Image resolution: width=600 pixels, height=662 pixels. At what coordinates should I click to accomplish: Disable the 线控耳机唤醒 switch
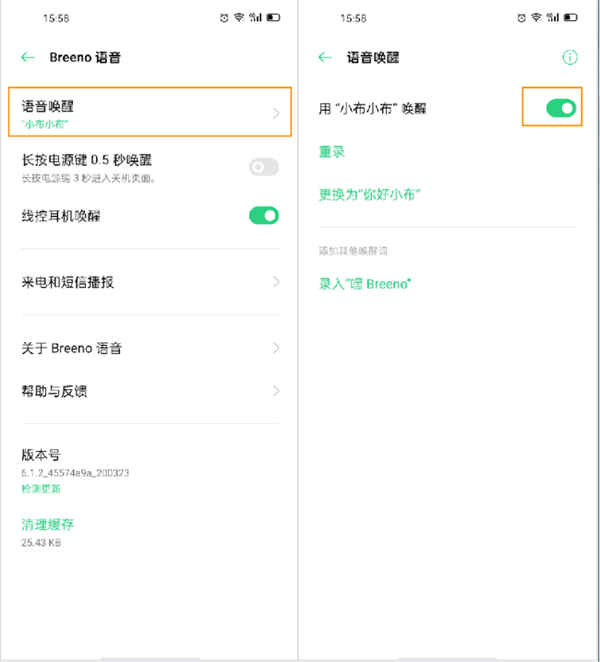click(264, 215)
